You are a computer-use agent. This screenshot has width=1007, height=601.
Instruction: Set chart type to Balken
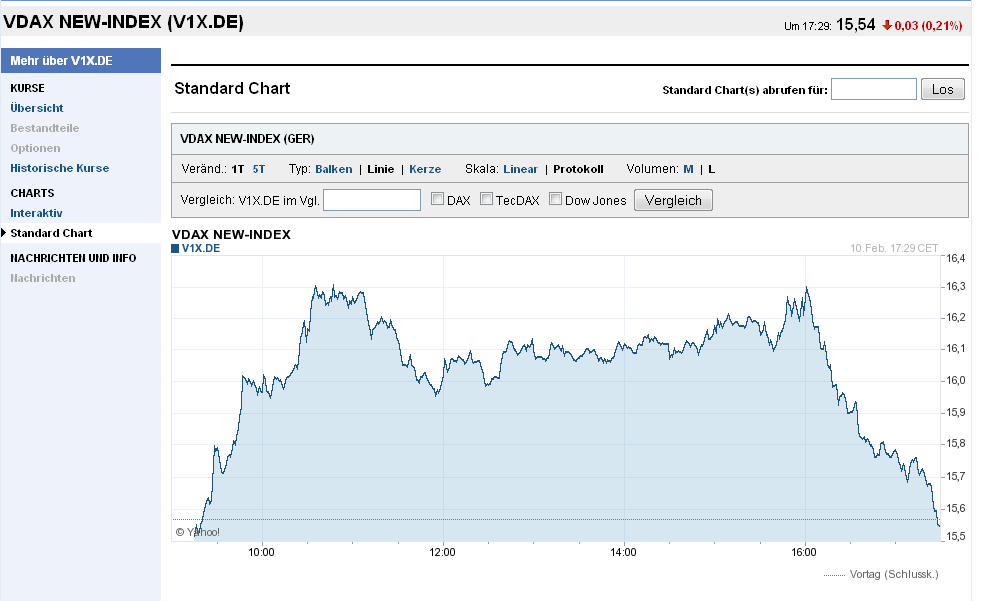[333, 169]
